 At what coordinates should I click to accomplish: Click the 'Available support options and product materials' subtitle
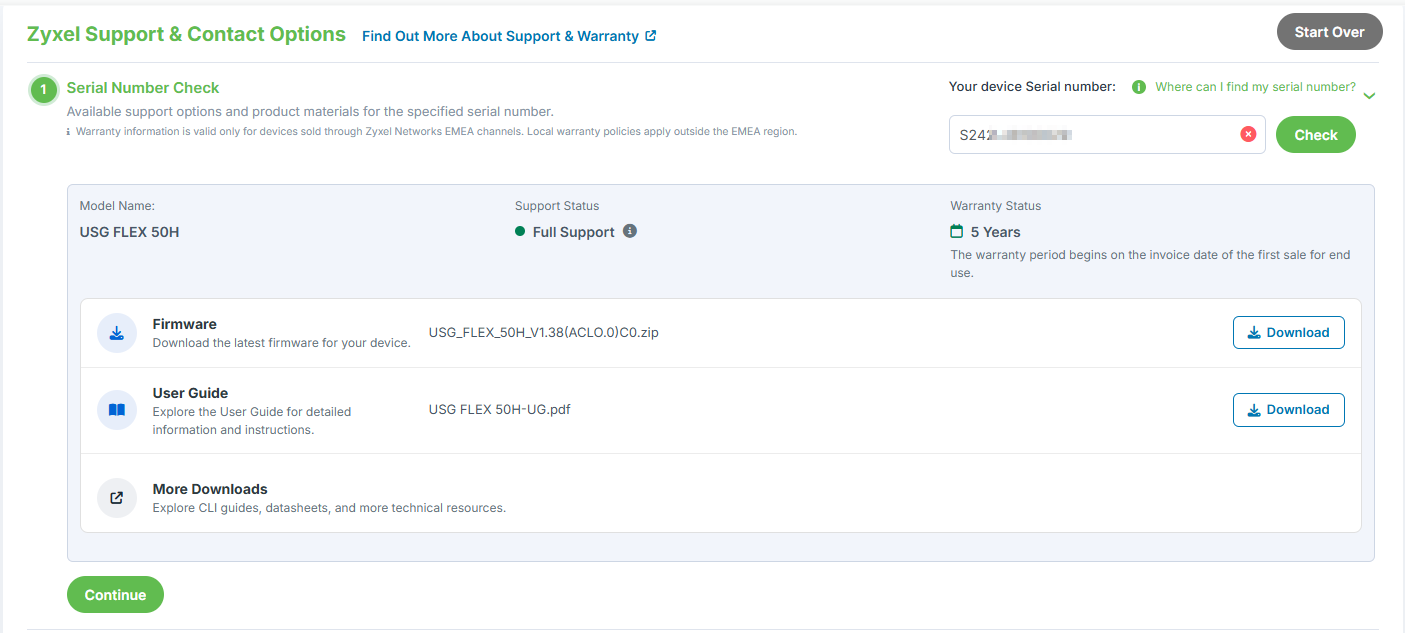310,112
